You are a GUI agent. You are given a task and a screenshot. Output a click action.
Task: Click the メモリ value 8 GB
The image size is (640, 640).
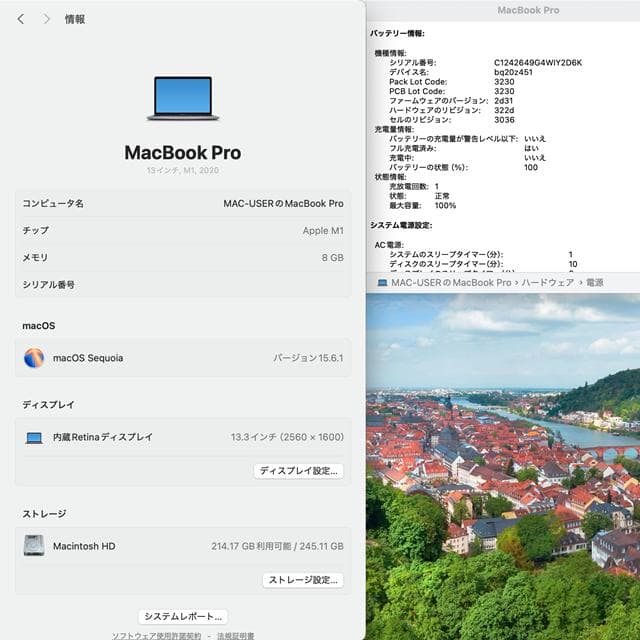click(x=332, y=258)
